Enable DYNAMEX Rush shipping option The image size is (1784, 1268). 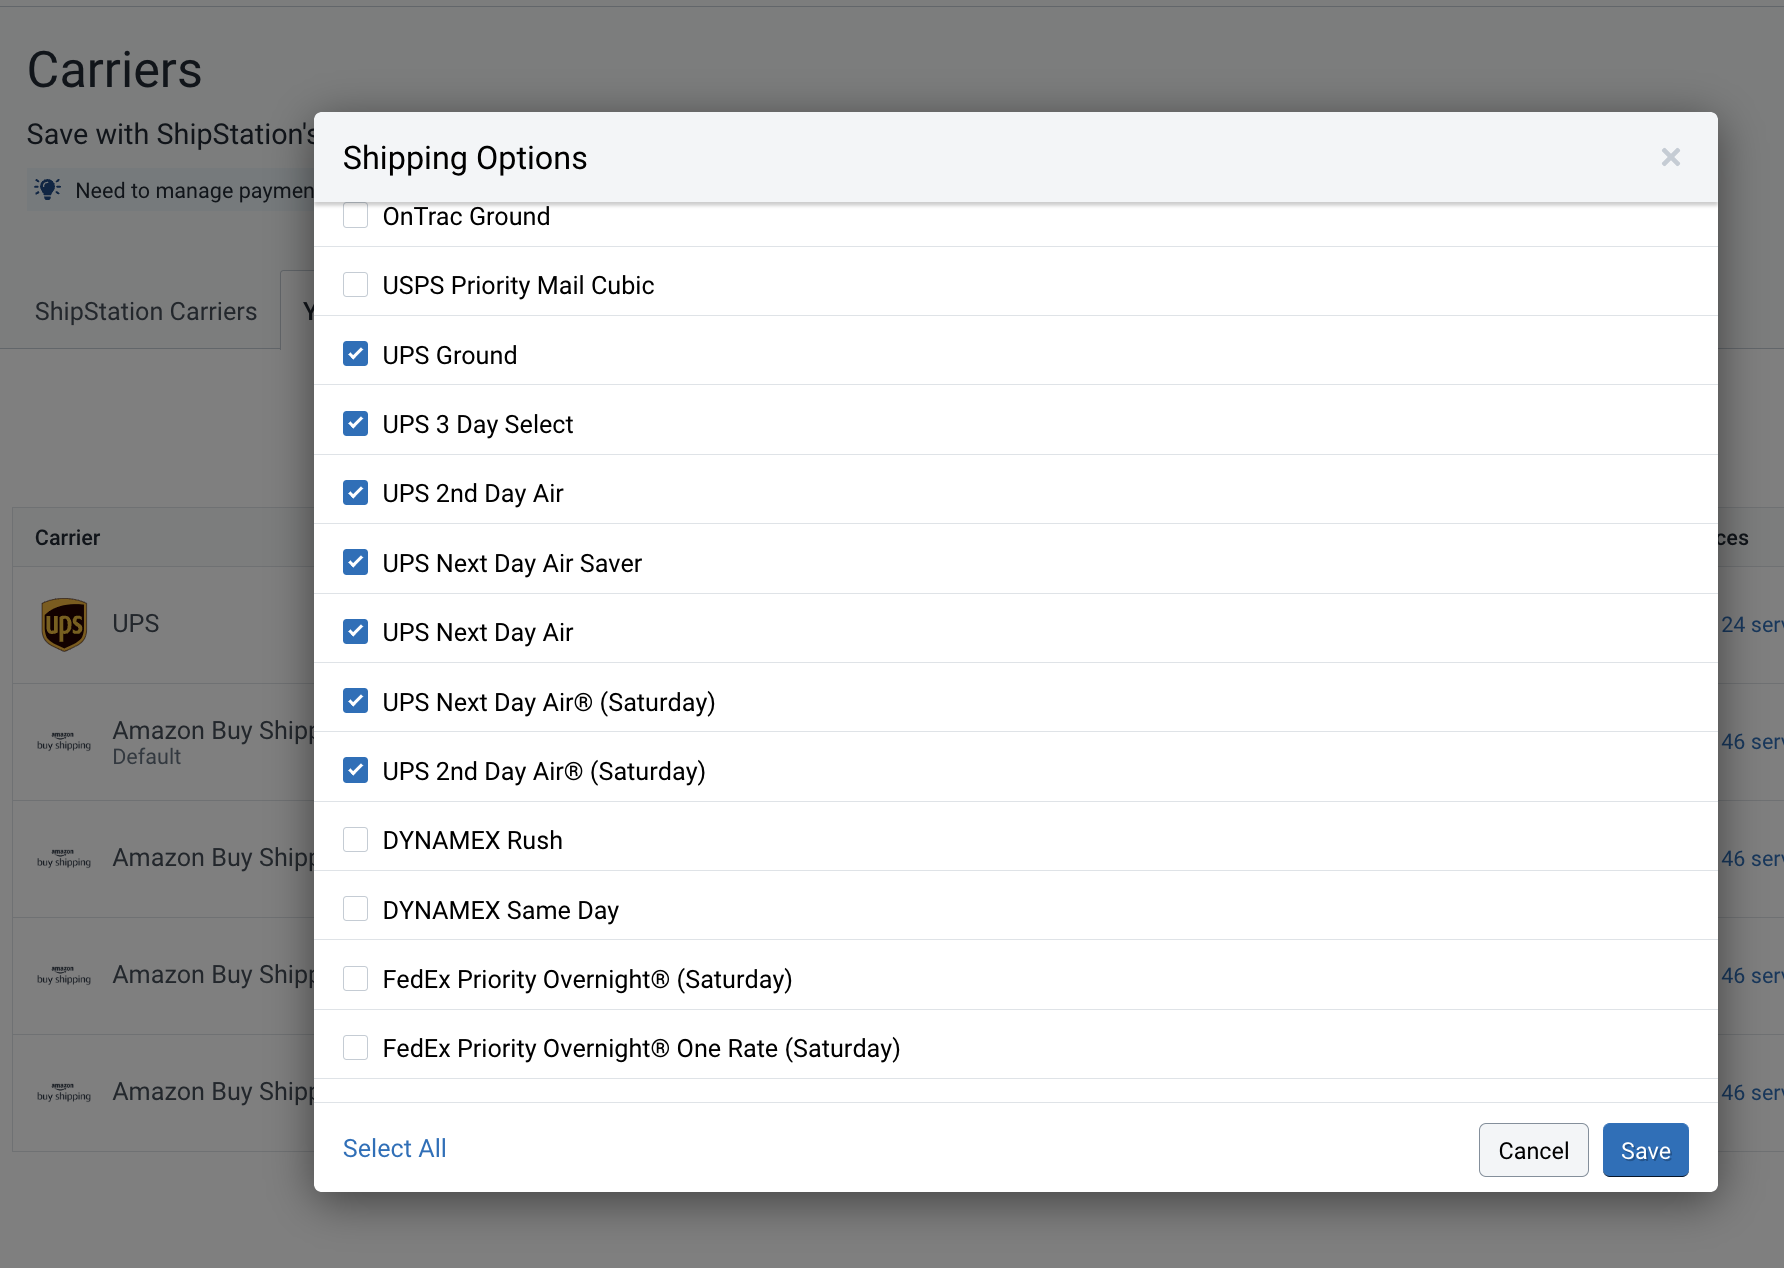(355, 840)
